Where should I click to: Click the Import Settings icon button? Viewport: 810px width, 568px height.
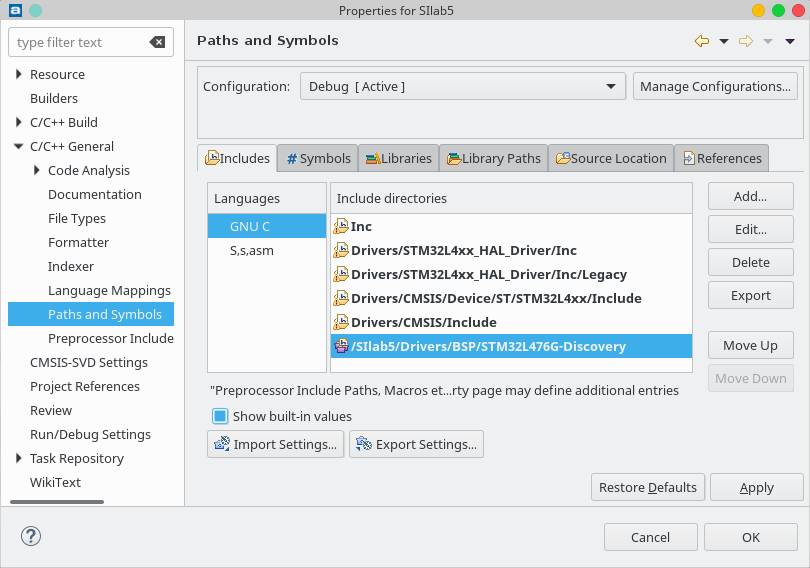tap(276, 444)
